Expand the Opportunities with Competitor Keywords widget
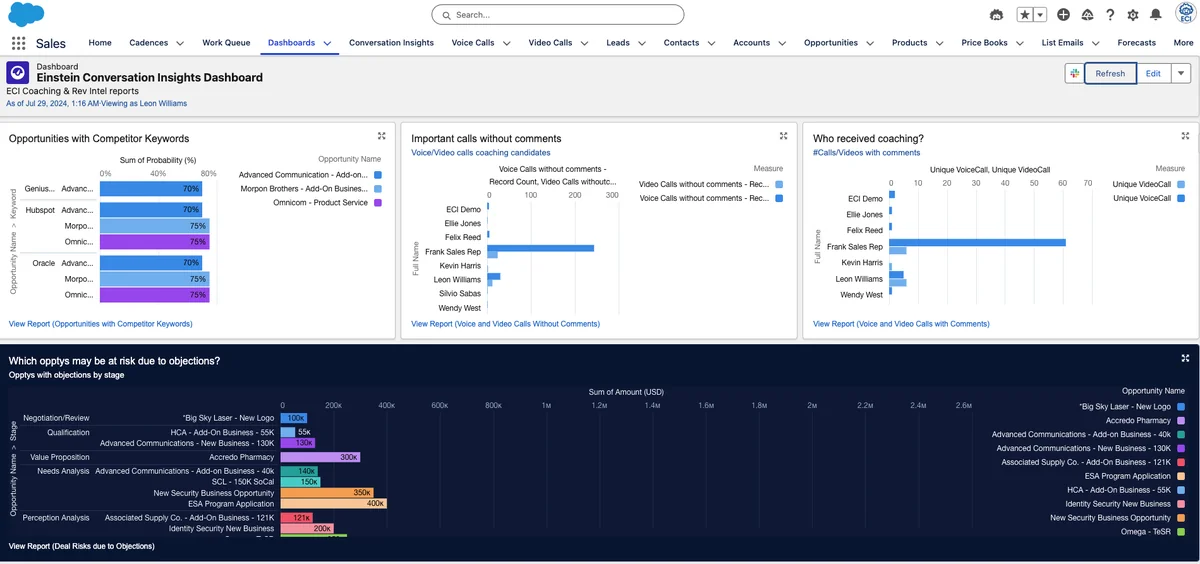1200x564 pixels. click(381, 136)
